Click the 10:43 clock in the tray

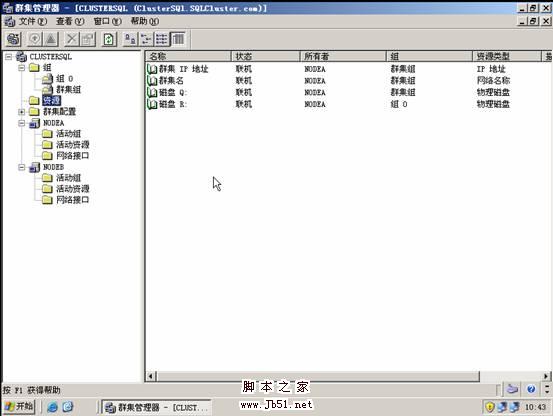(x=536, y=408)
